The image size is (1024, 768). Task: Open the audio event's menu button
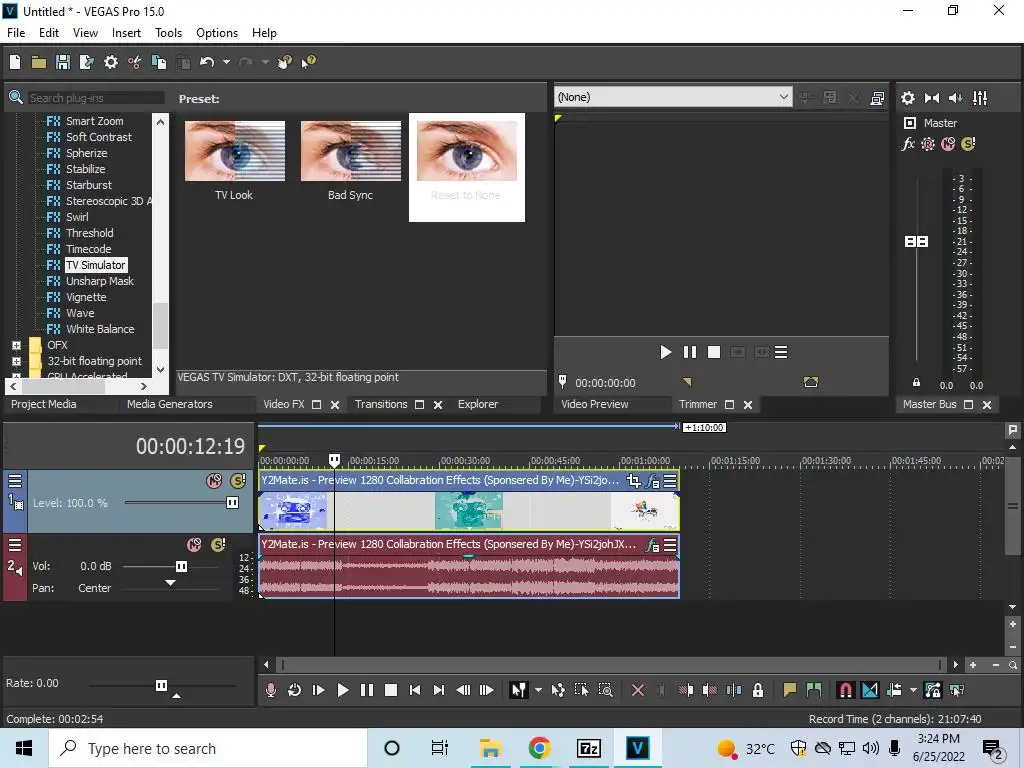click(670, 545)
